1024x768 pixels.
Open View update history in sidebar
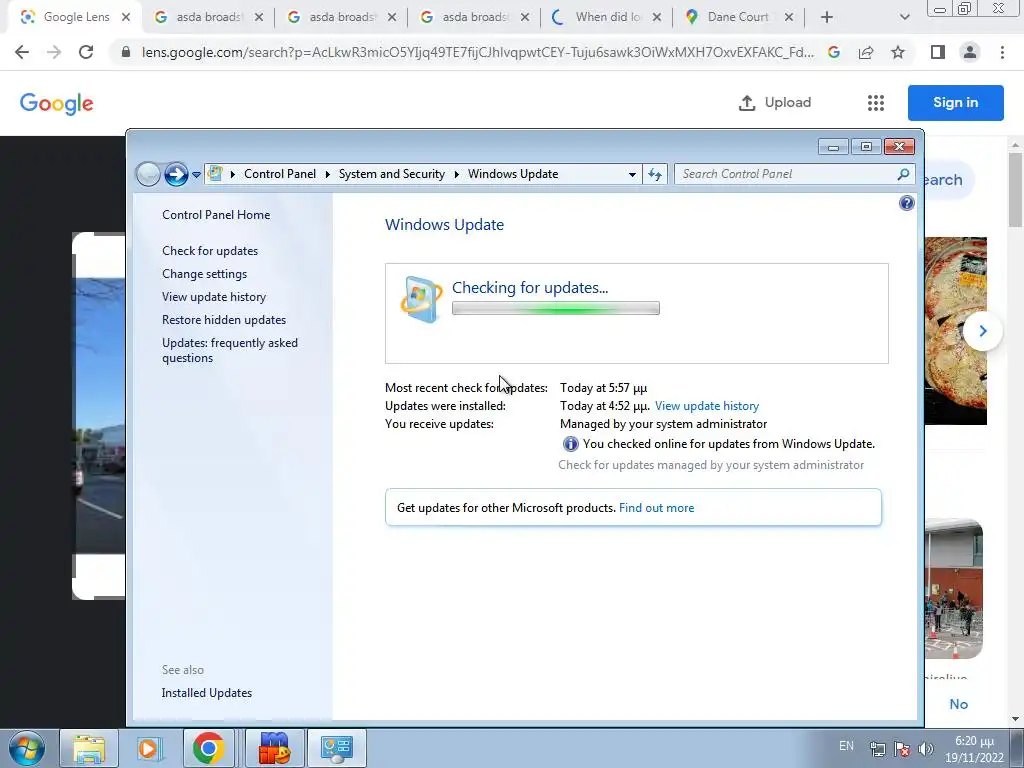(x=214, y=296)
